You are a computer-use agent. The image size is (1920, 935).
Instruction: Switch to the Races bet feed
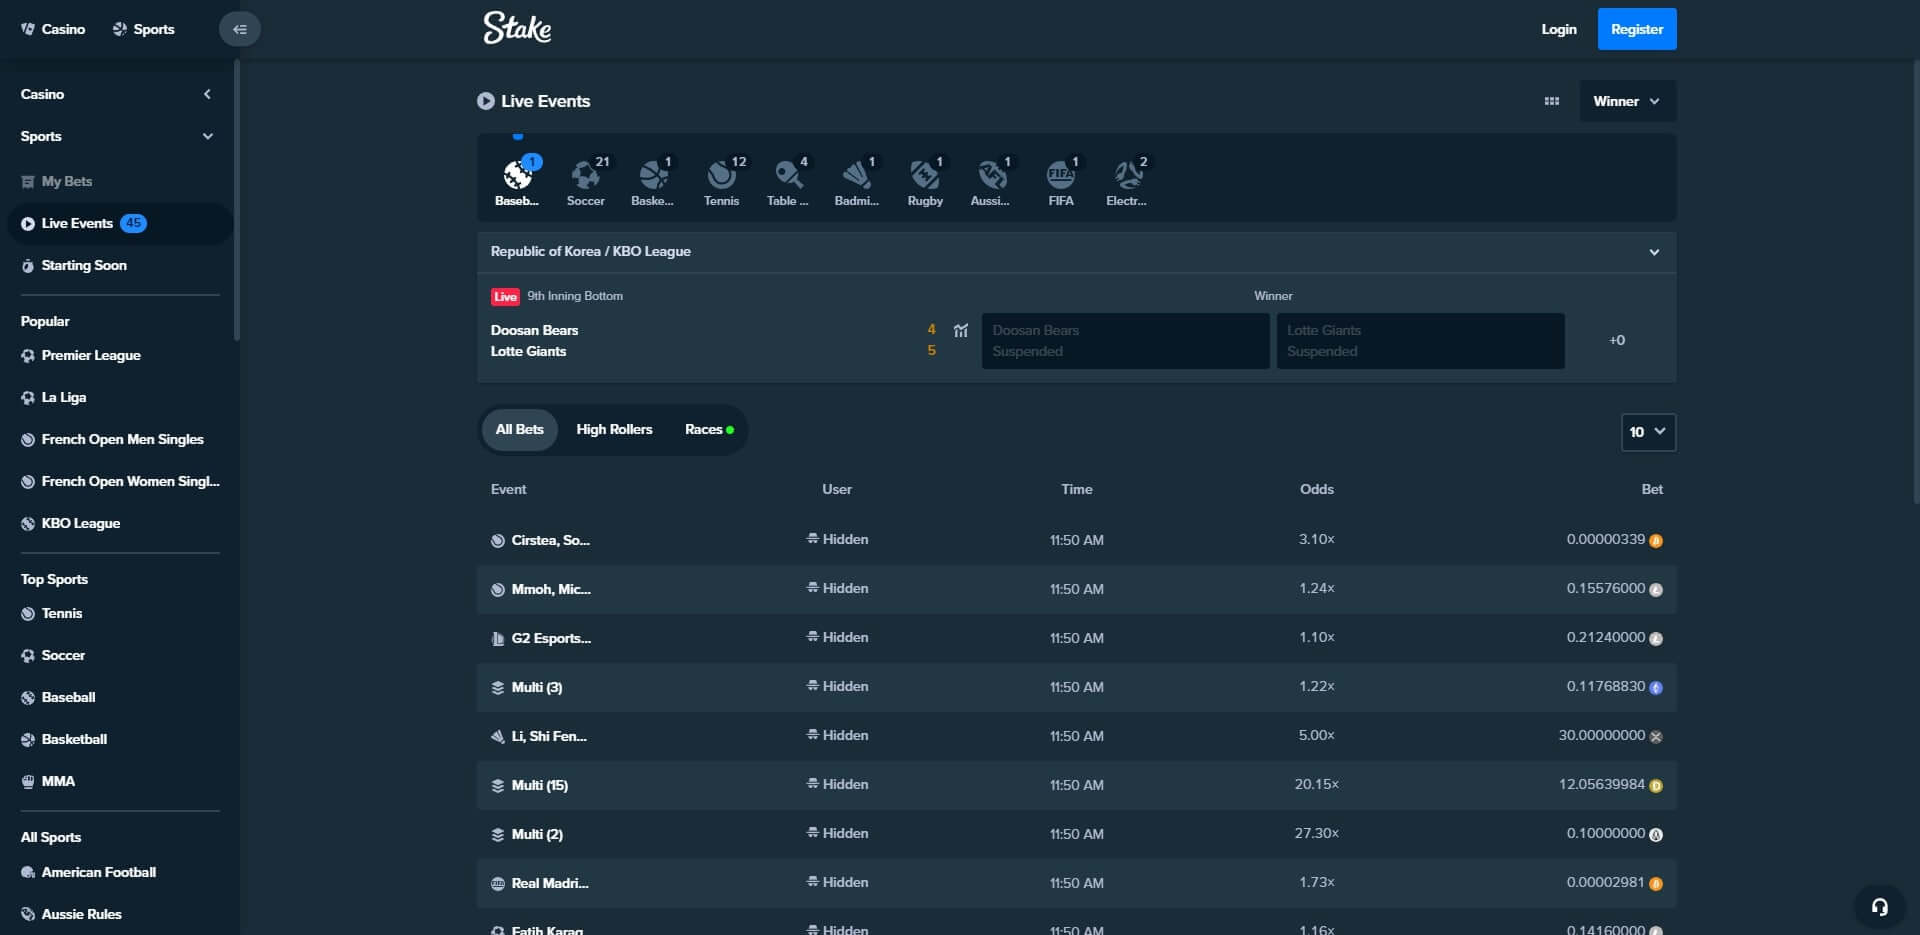(708, 430)
